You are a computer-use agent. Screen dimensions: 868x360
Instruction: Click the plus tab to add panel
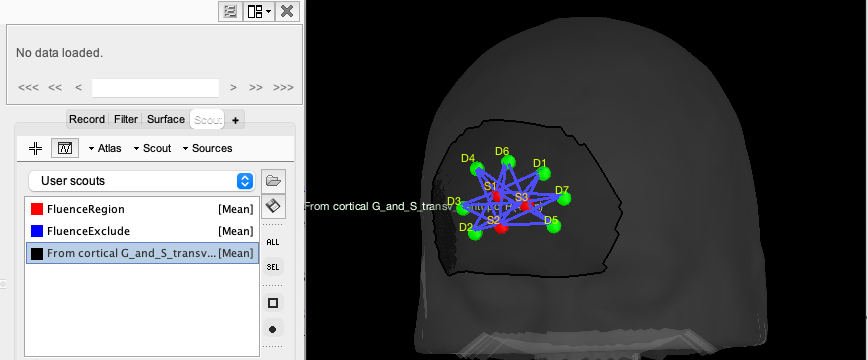click(235, 120)
